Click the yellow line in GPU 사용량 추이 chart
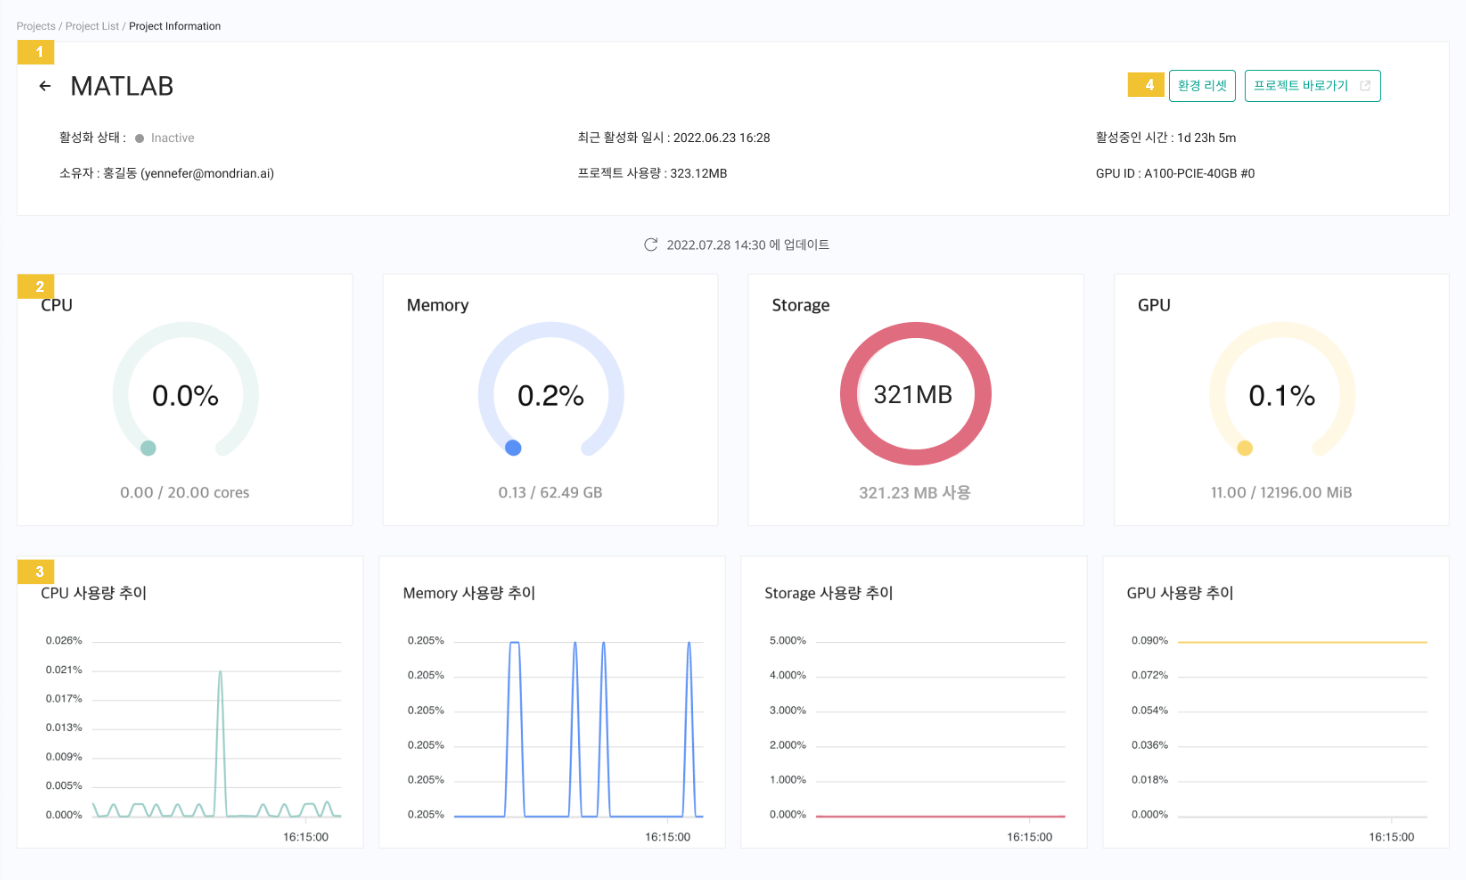1466x880 pixels. [x=1302, y=642]
